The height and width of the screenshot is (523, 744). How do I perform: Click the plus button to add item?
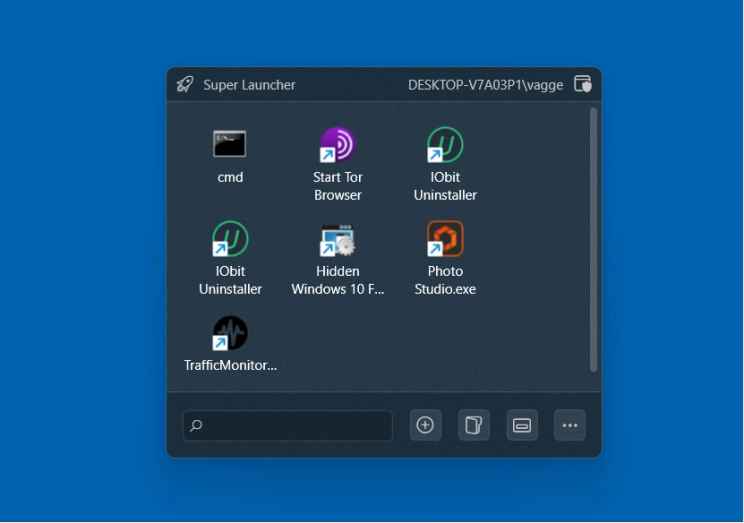425,425
